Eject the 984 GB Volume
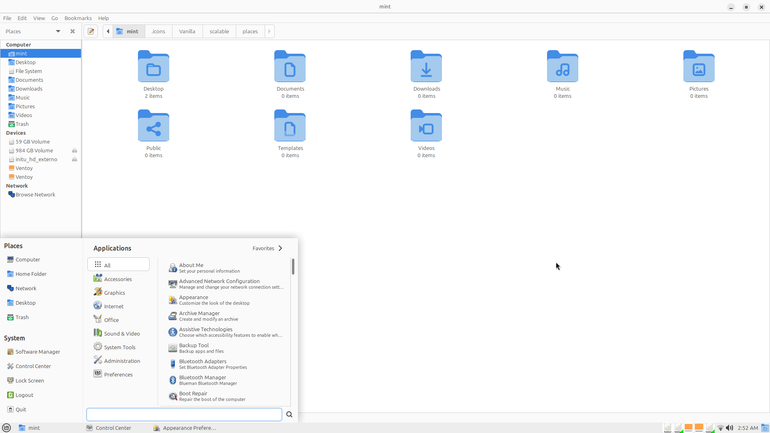 point(75,151)
